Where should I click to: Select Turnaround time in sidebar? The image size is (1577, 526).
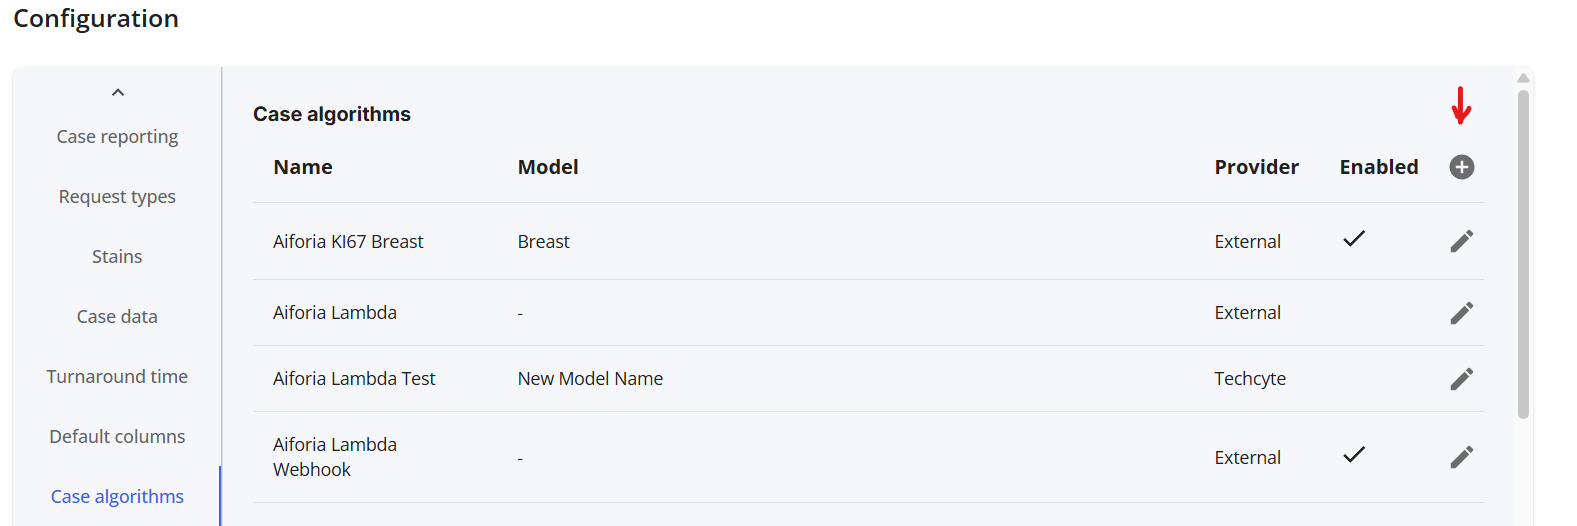pos(117,377)
